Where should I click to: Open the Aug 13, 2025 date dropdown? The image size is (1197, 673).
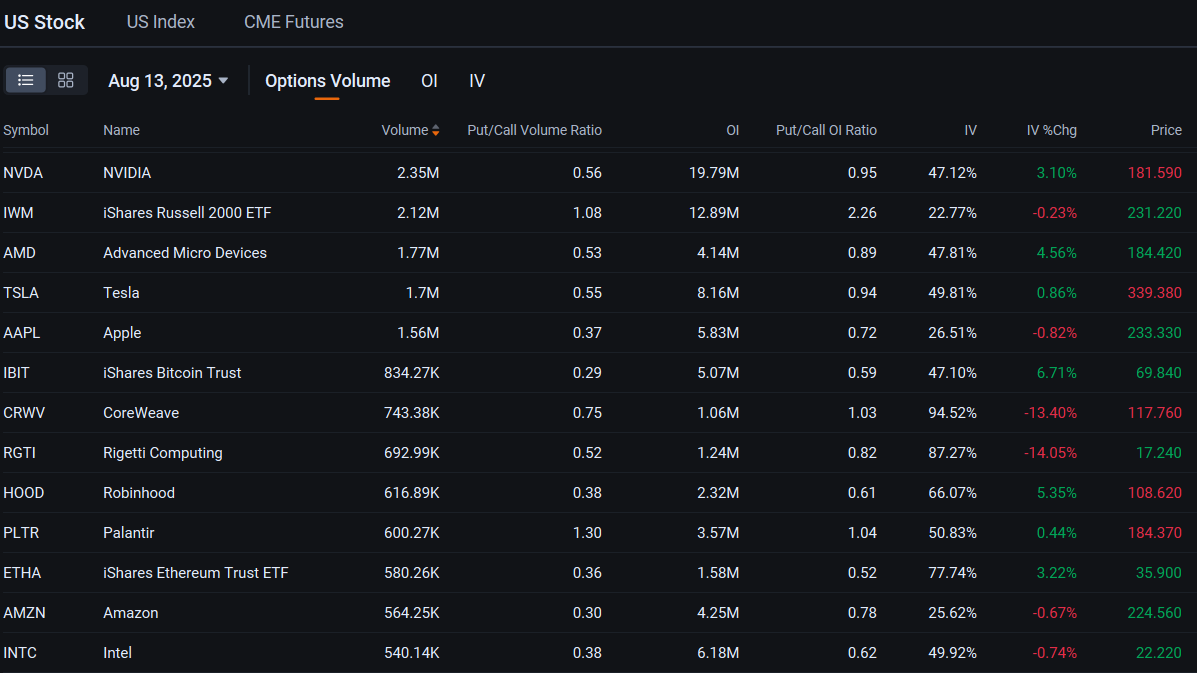pos(168,81)
